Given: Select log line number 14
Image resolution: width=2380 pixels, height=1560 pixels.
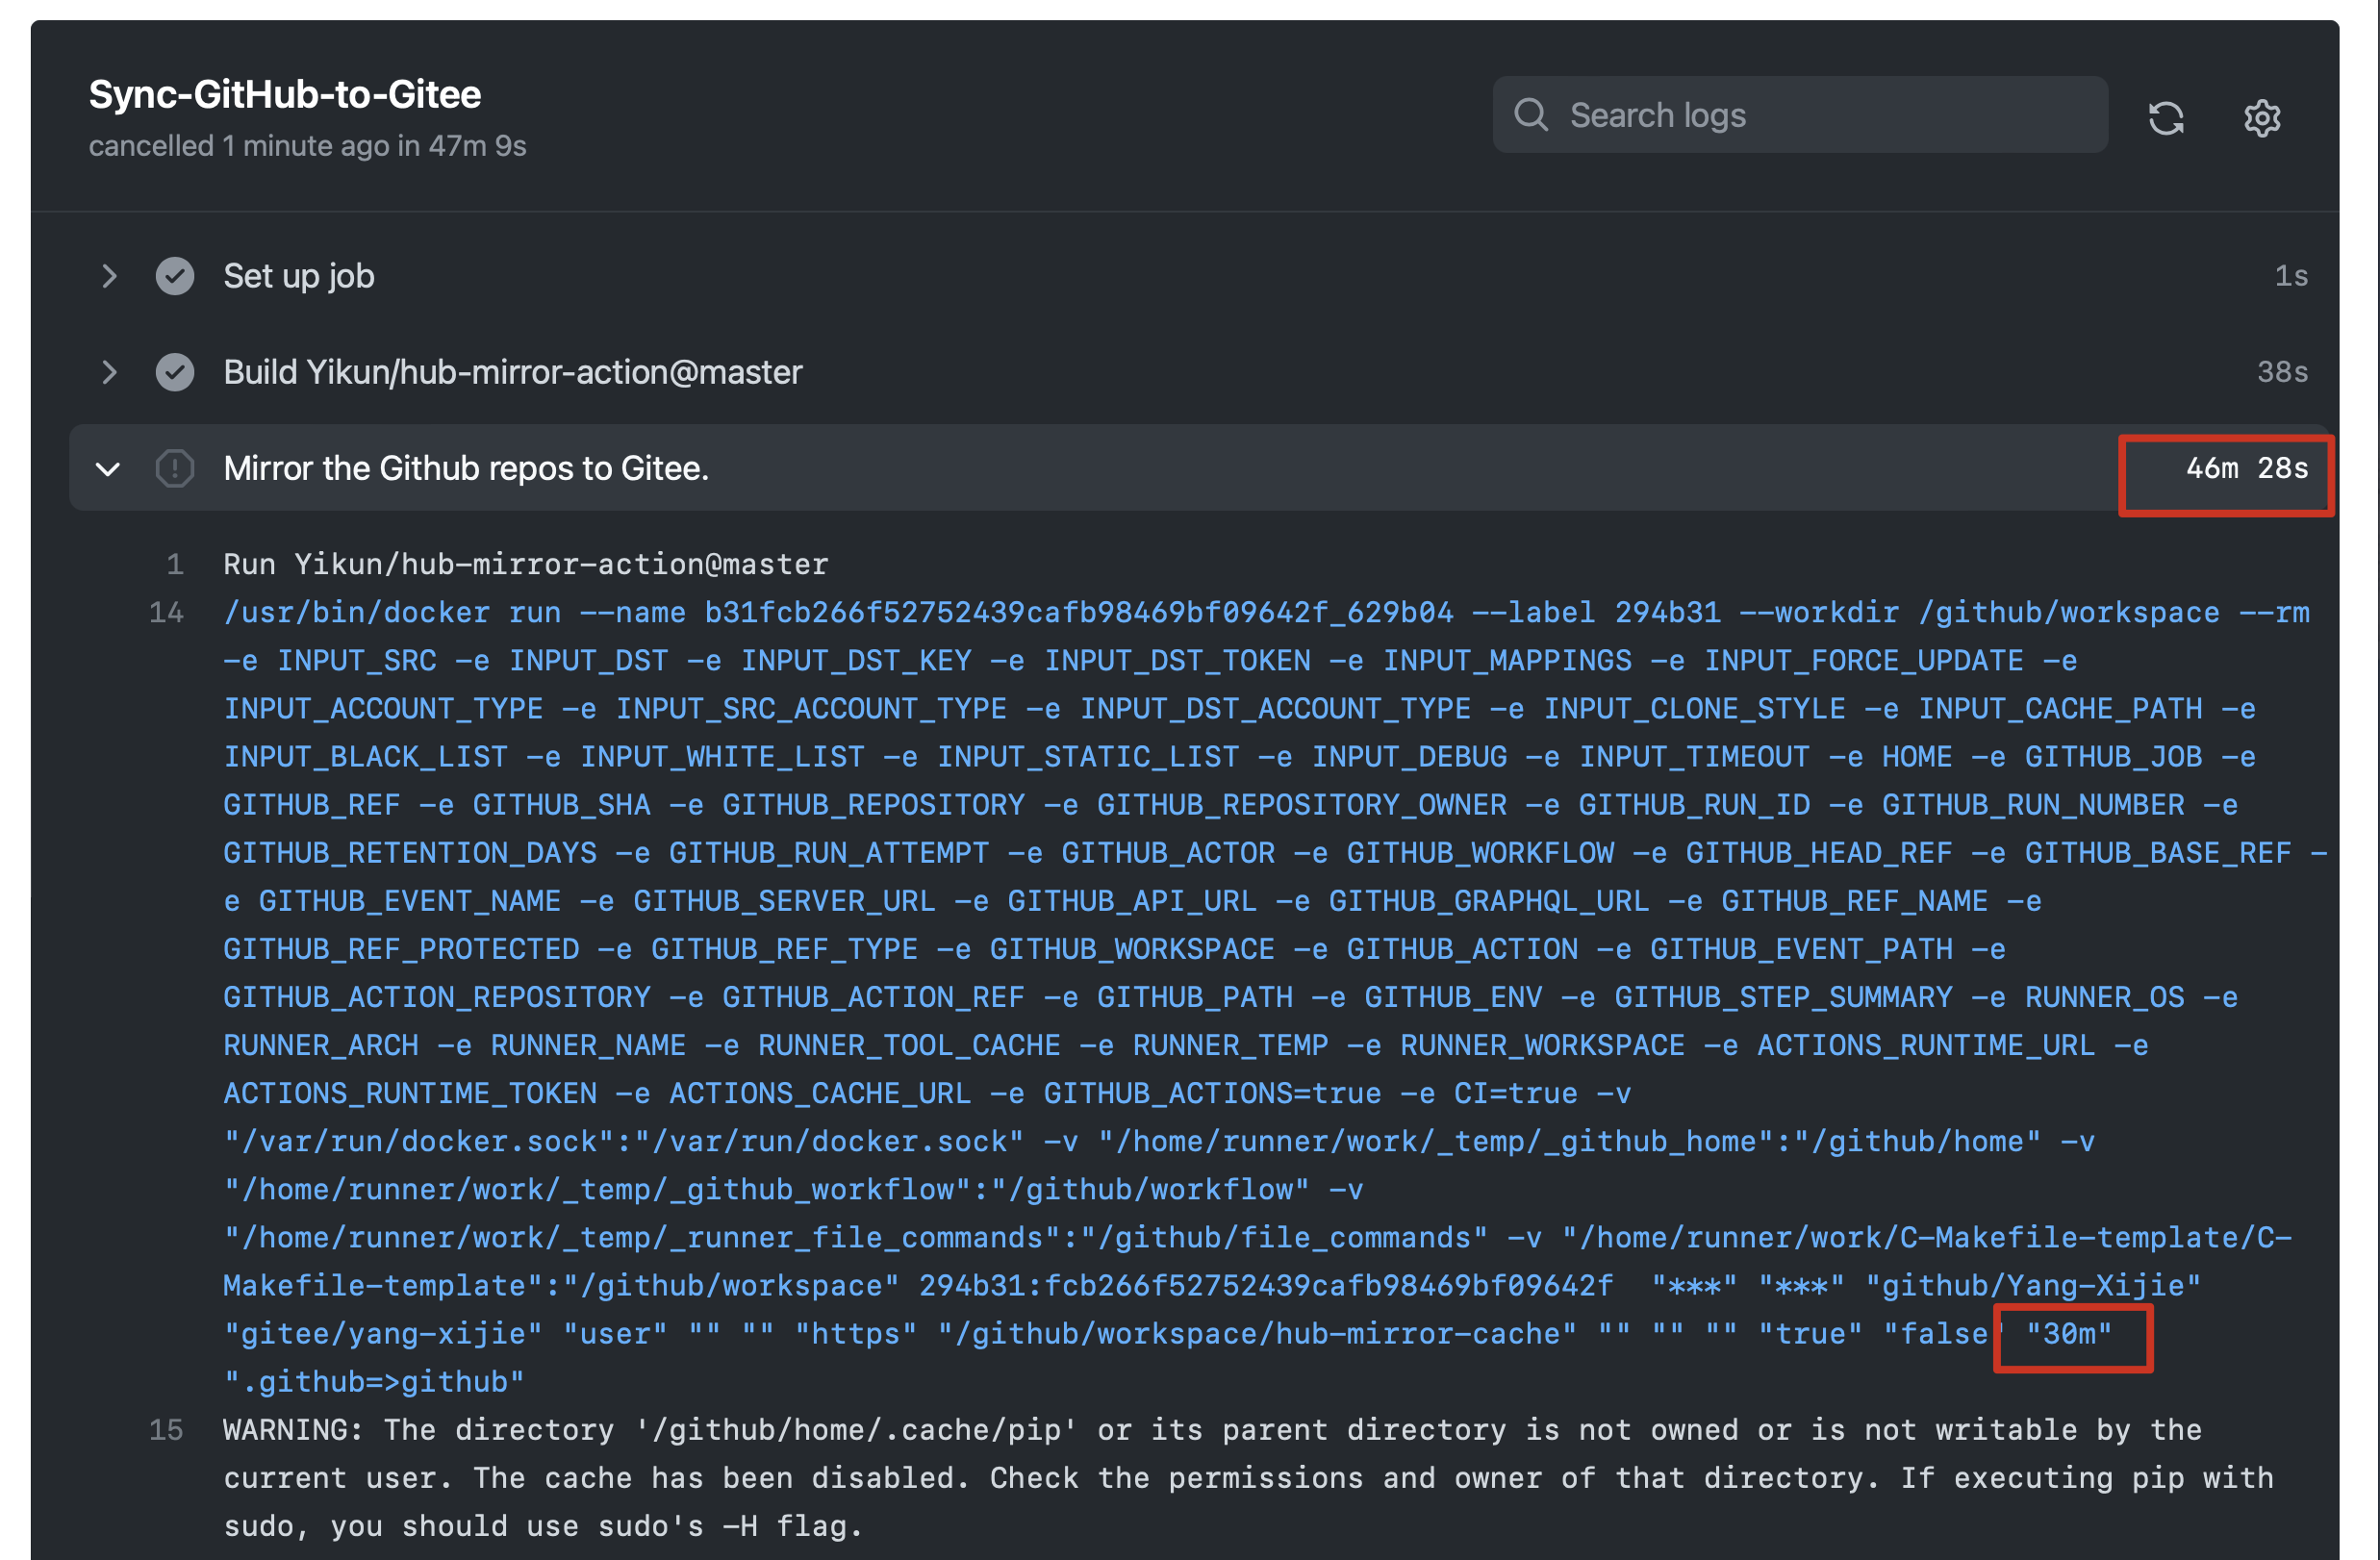Looking at the screenshot, I should coord(166,613).
